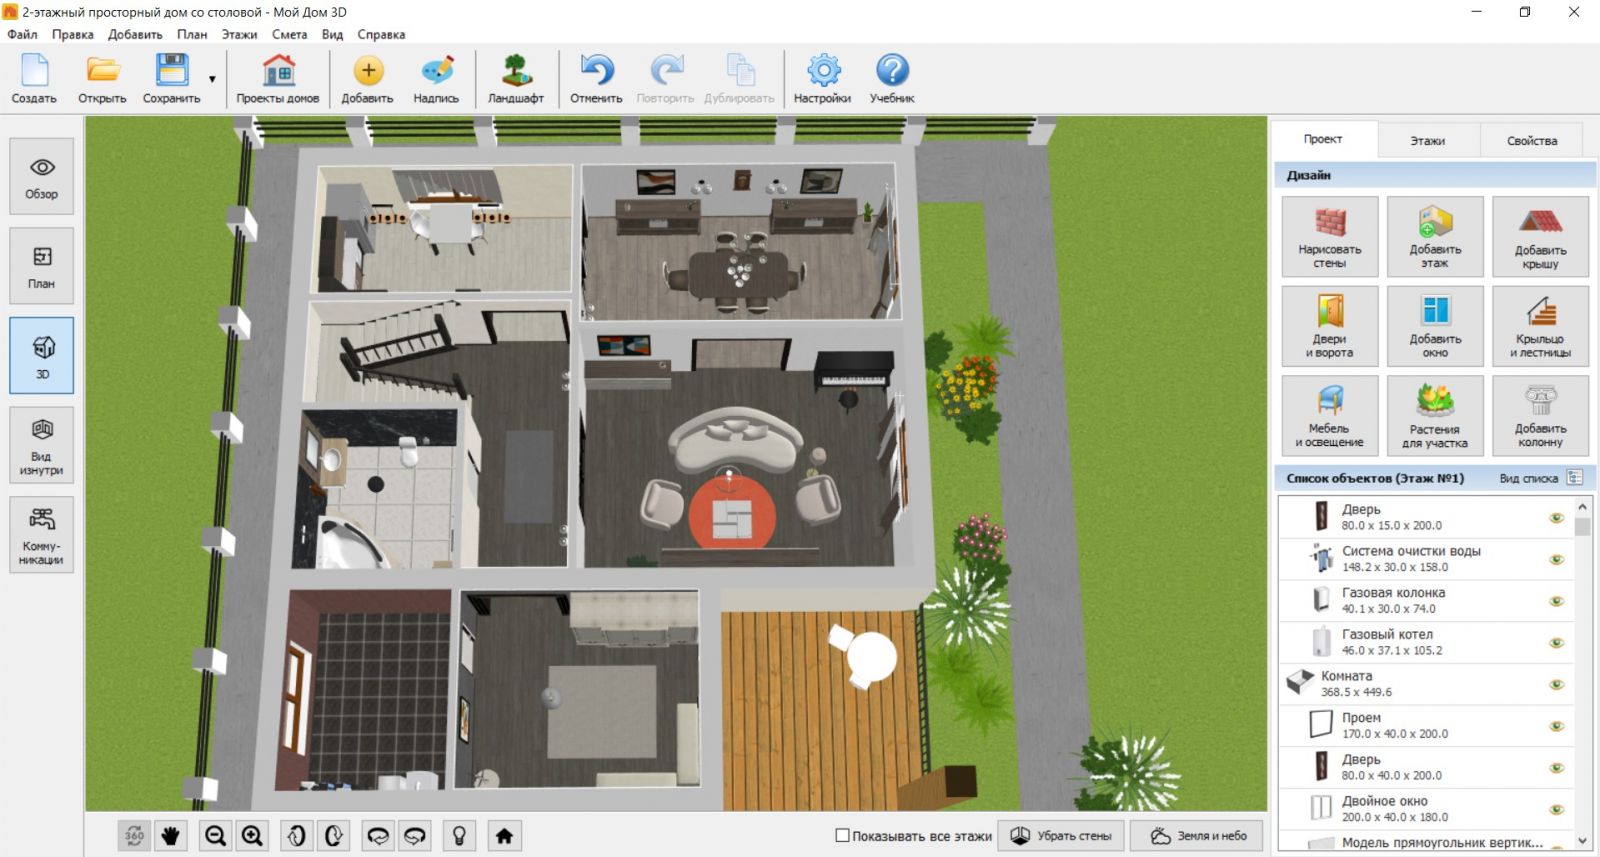Click the light bulb icon in bottom toolbar

click(459, 836)
